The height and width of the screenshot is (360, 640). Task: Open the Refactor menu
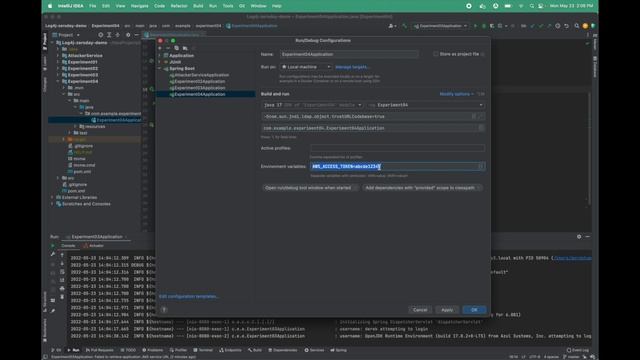(179, 6)
